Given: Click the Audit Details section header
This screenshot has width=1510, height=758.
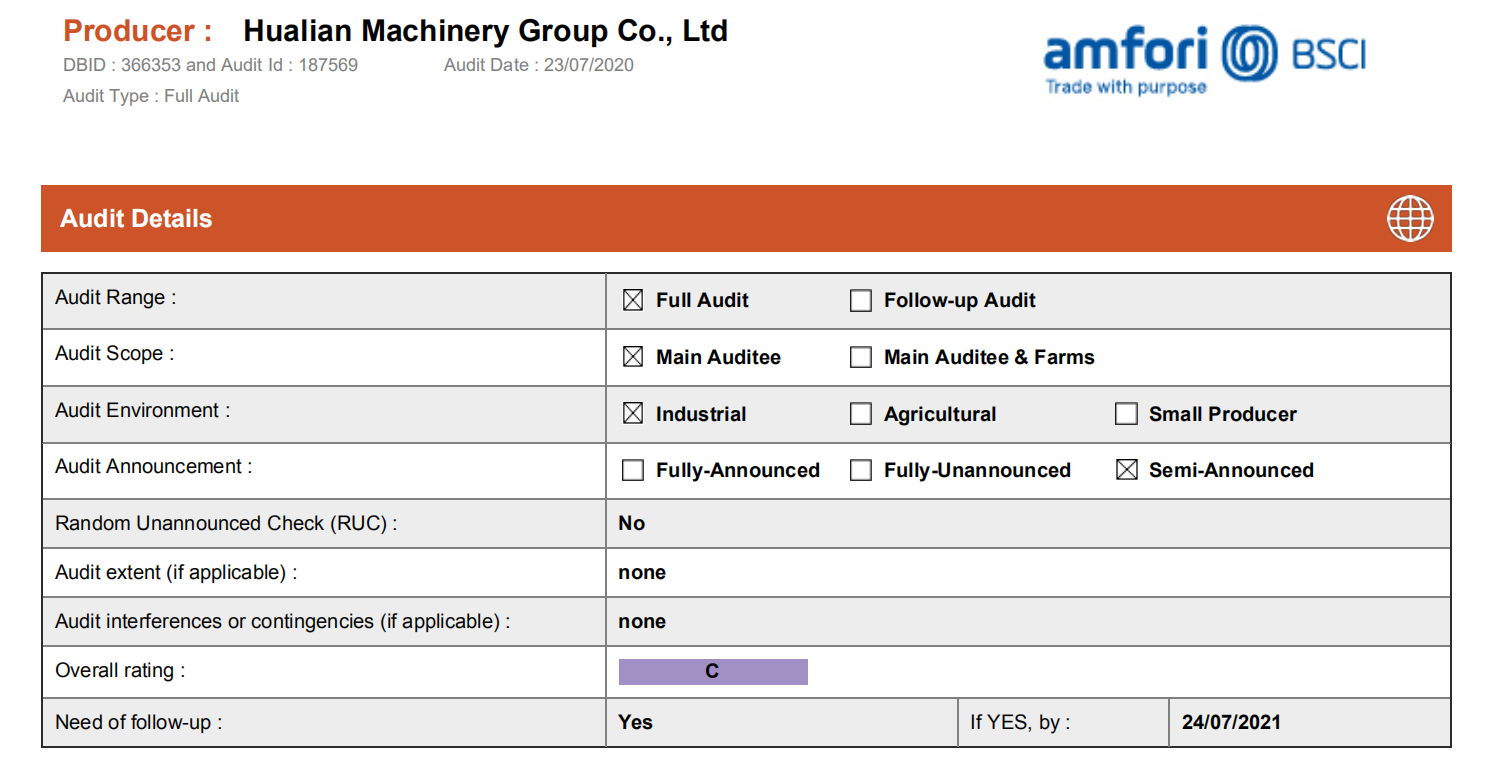Looking at the screenshot, I should [x=746, y=218].
